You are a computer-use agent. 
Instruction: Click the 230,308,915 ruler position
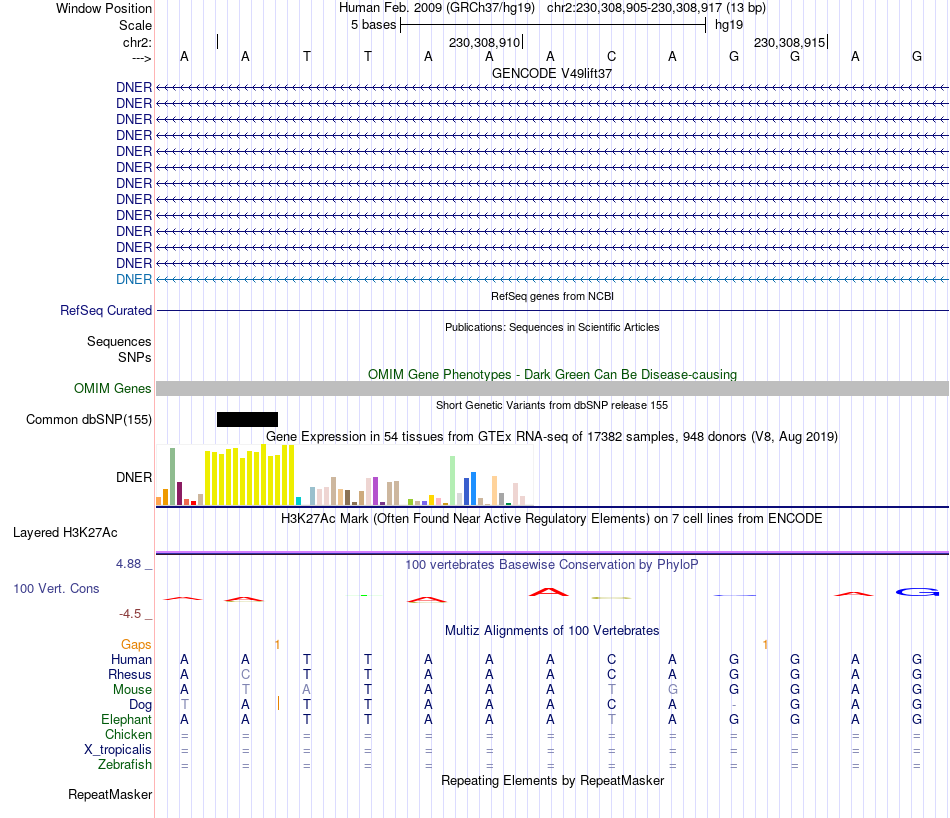[x=789, y=42]
